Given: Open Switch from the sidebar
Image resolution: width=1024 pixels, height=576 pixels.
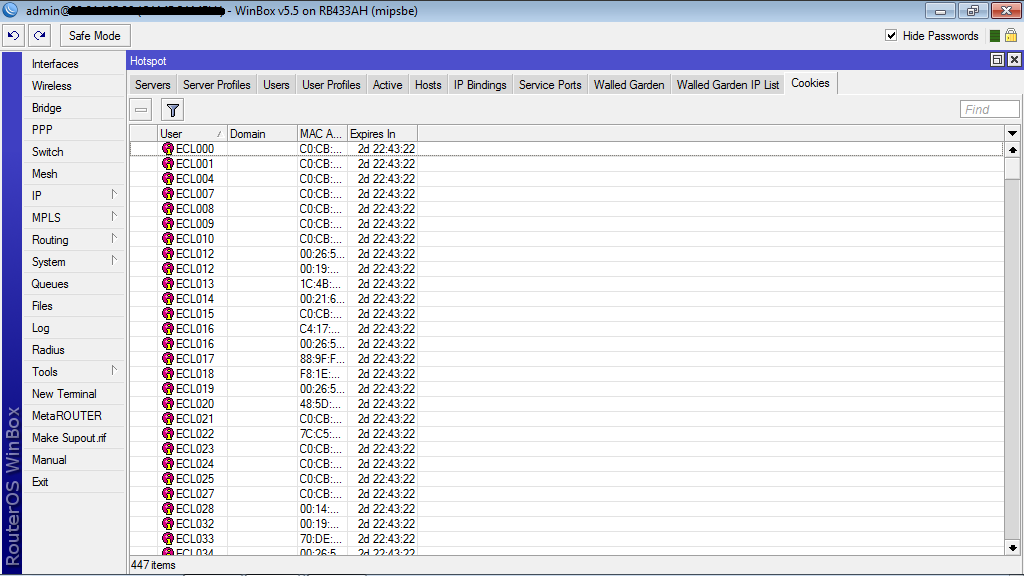Looking at the screenshot, I should 74,152.
